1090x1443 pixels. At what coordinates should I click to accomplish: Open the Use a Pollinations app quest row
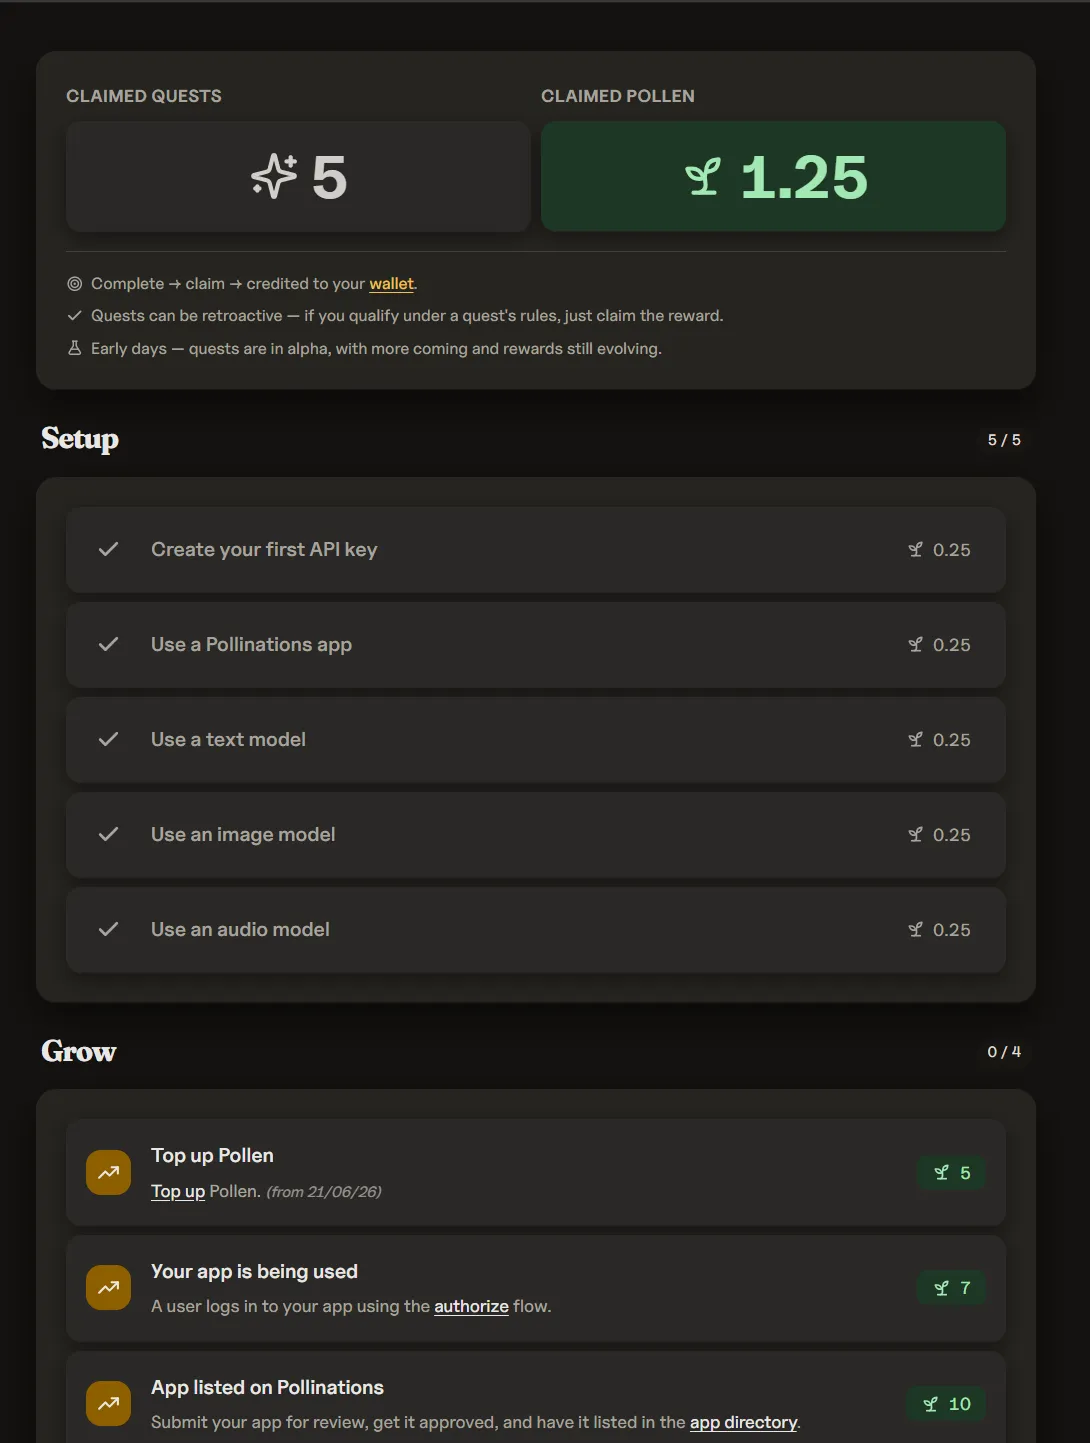(536, 645)
